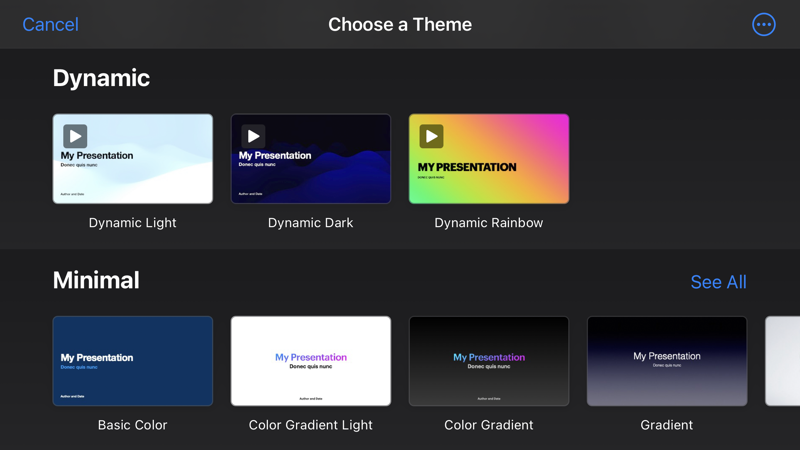Select the Basic Color theme thumbnail

coord(133,361)
